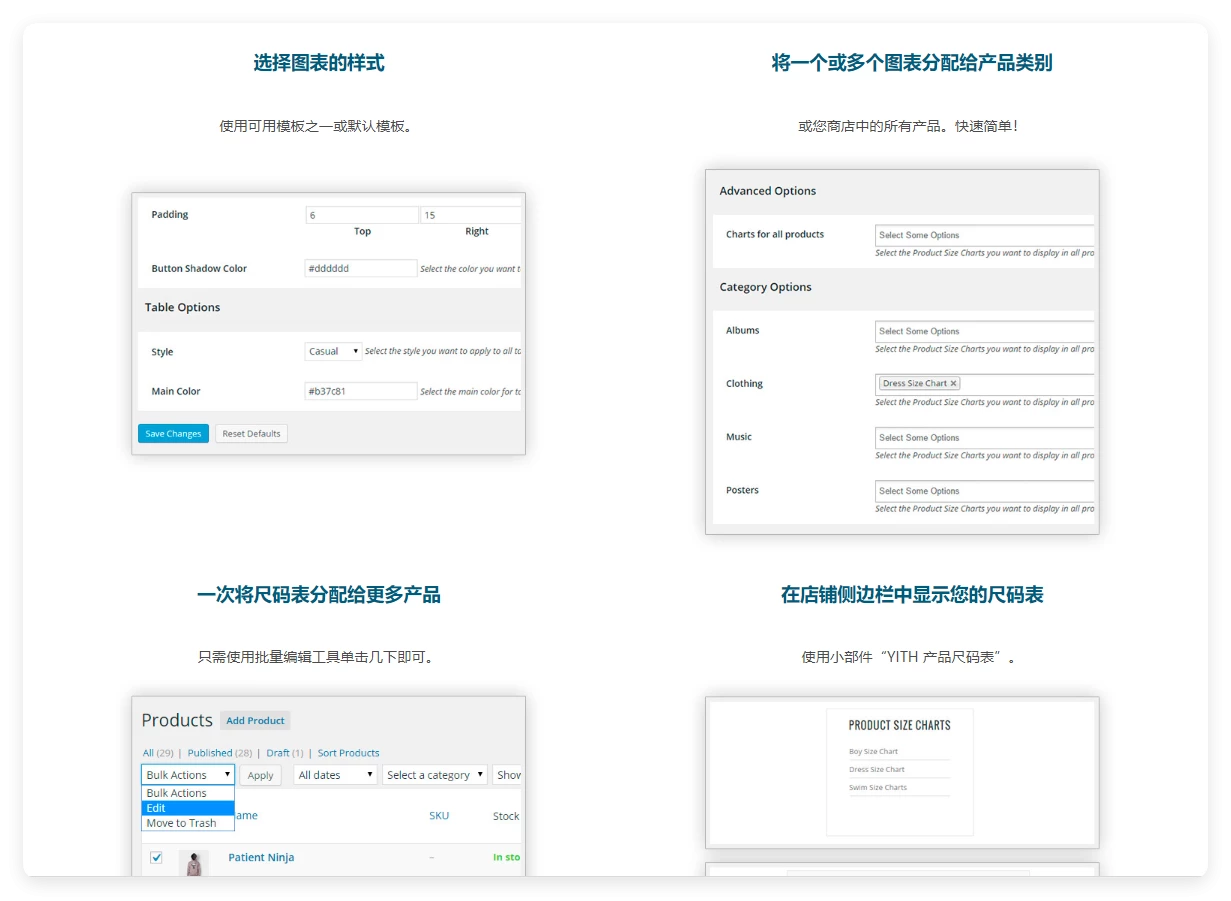The width and height of the screenshot is (1231, 901).
Task: Open the Style dropdown set to Casual
Action: (332, 351)
